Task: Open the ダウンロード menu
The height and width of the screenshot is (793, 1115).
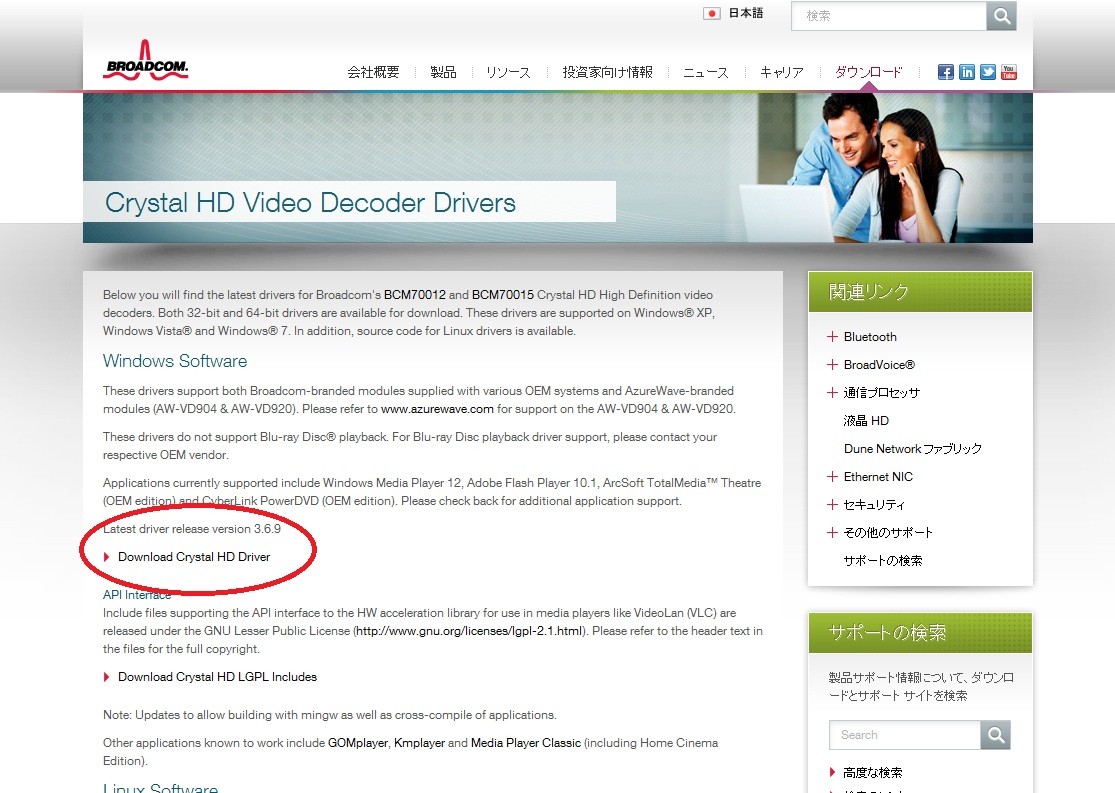Action: click(868, 72)
